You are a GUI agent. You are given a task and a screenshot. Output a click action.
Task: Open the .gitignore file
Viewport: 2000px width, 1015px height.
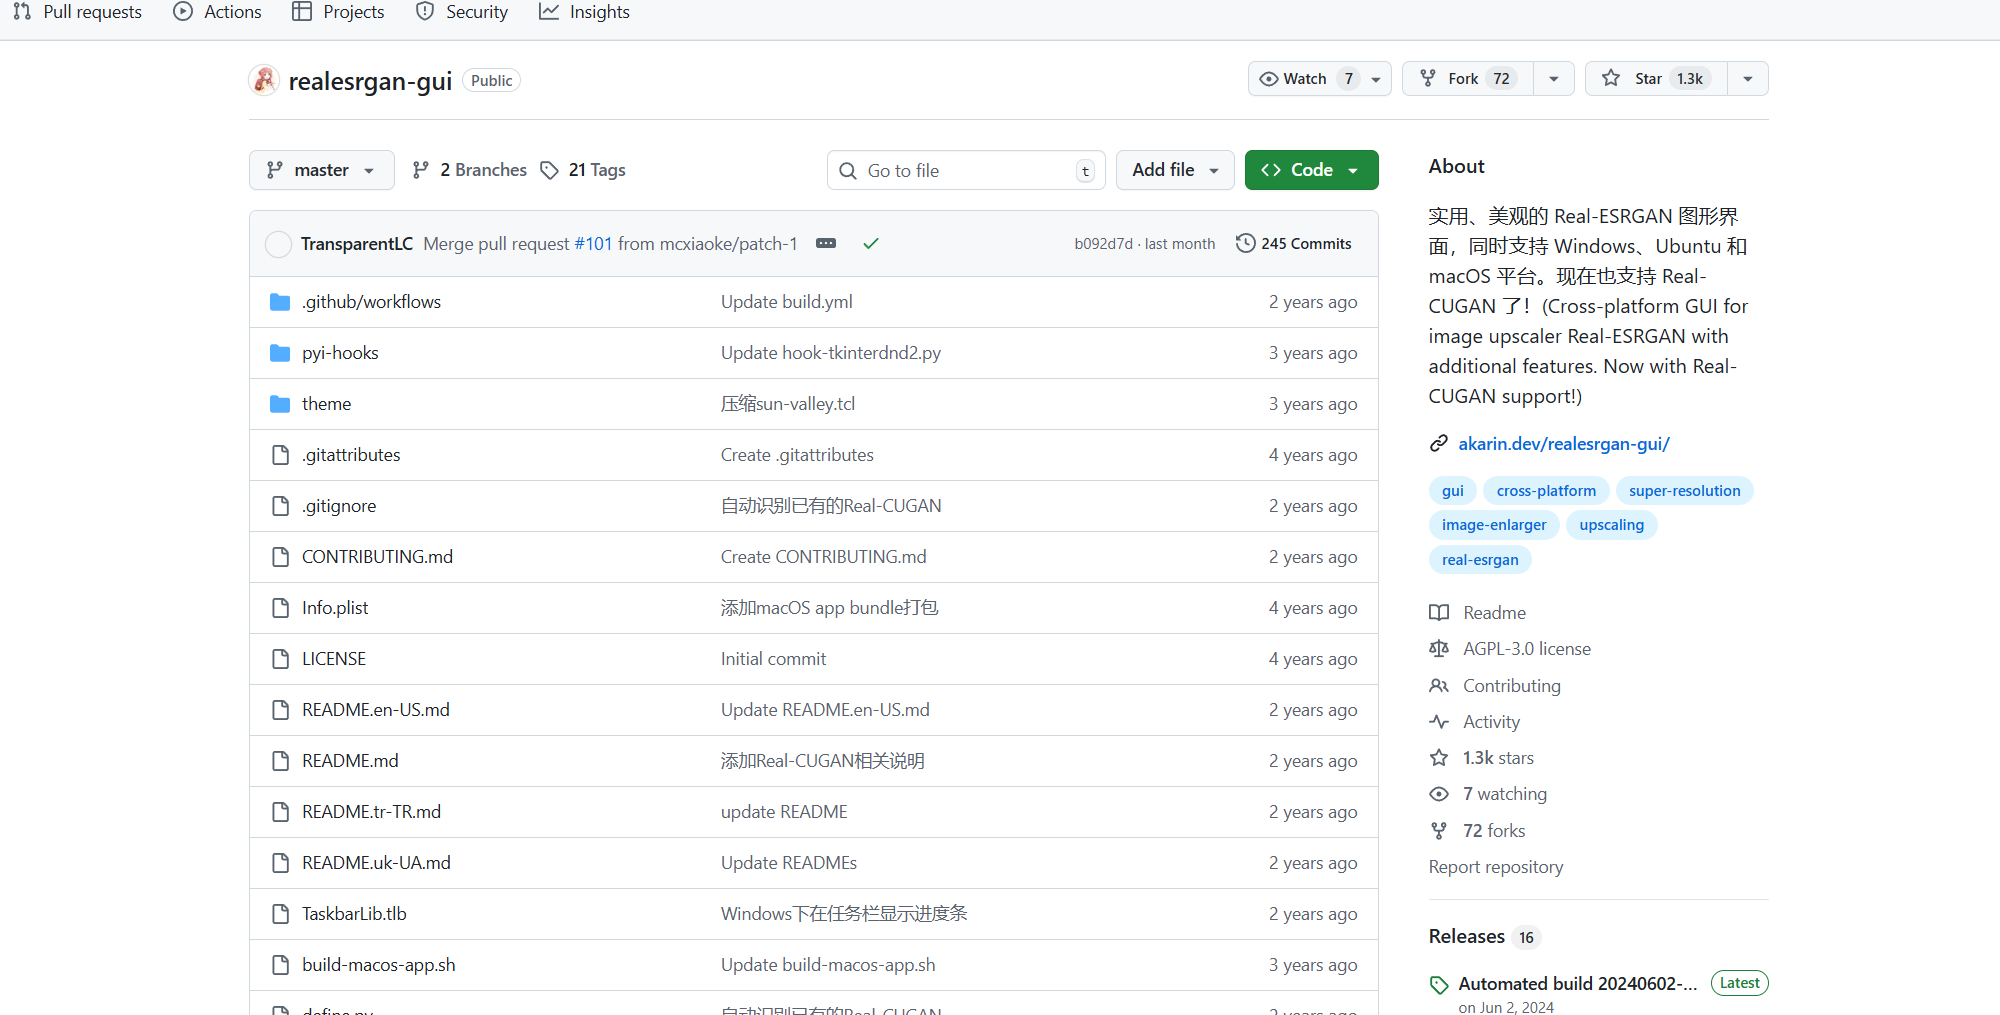pyautogui.click(x=339, y=506)
